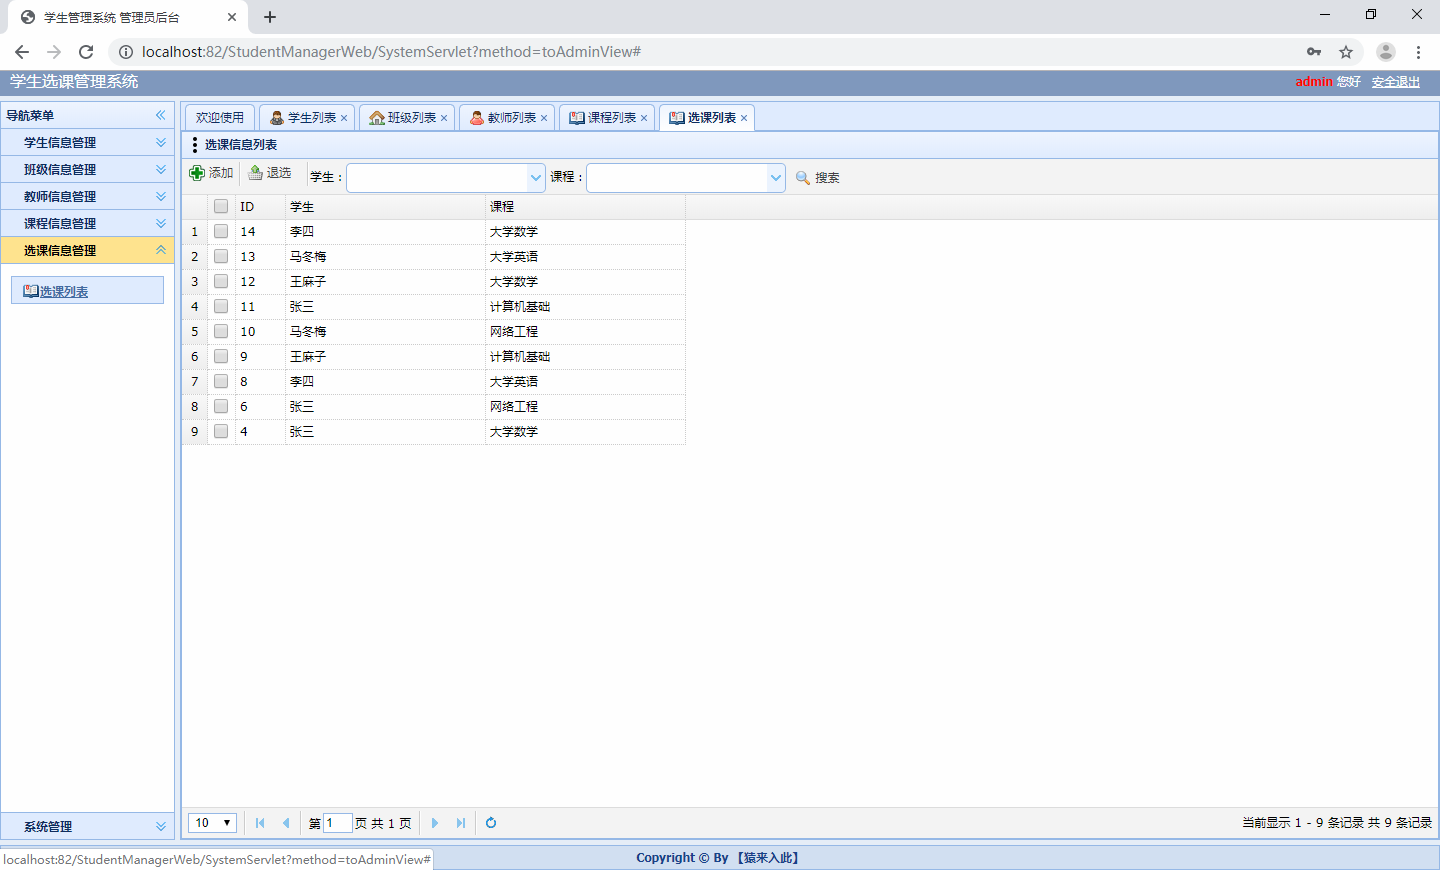Viewport: 1440px width, 889px height.
Task: Toggle the select-all checkbox in the header
Action: click(x=221, y=206)
